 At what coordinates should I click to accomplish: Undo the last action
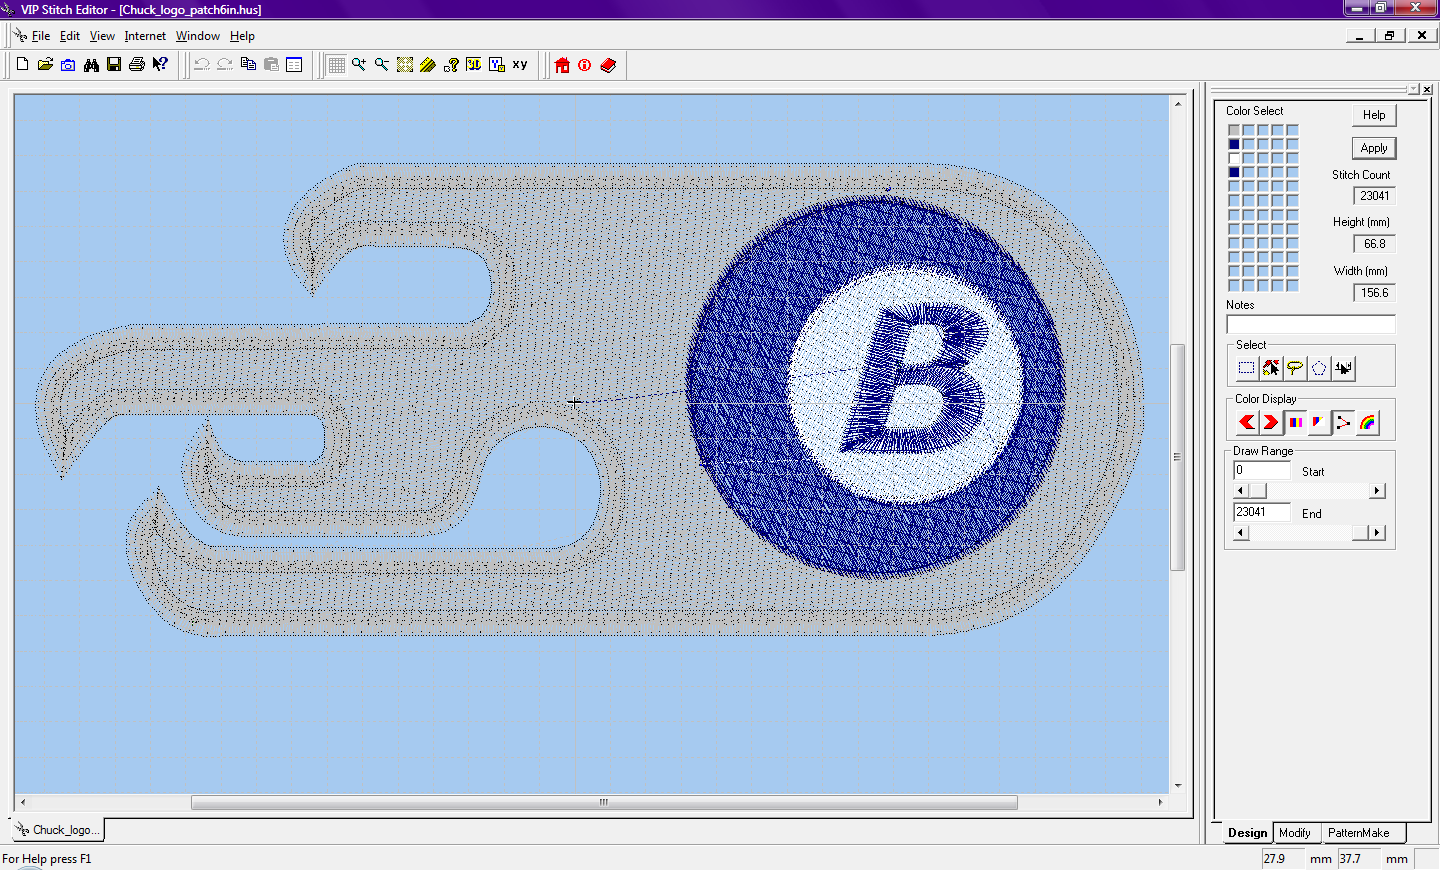pos(202,65)
